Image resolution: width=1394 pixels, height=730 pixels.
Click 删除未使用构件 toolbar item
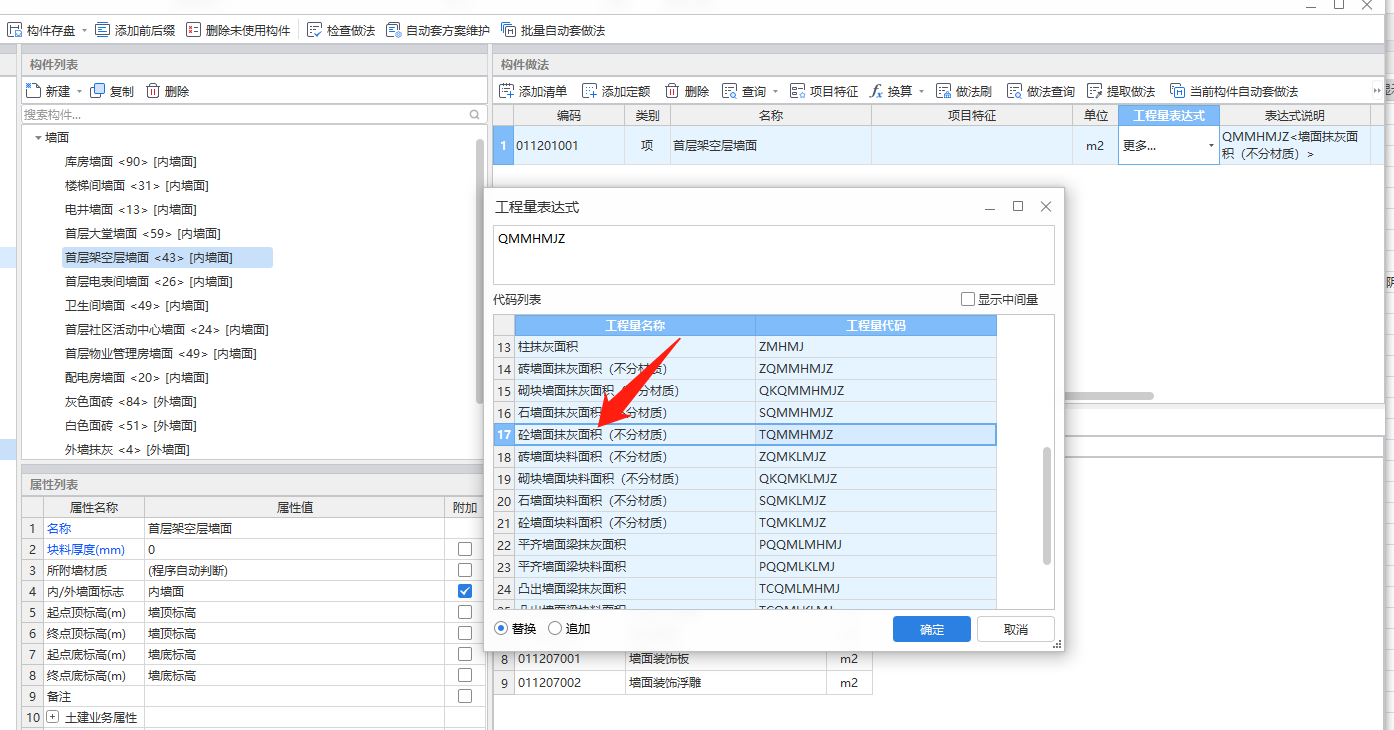238,30
